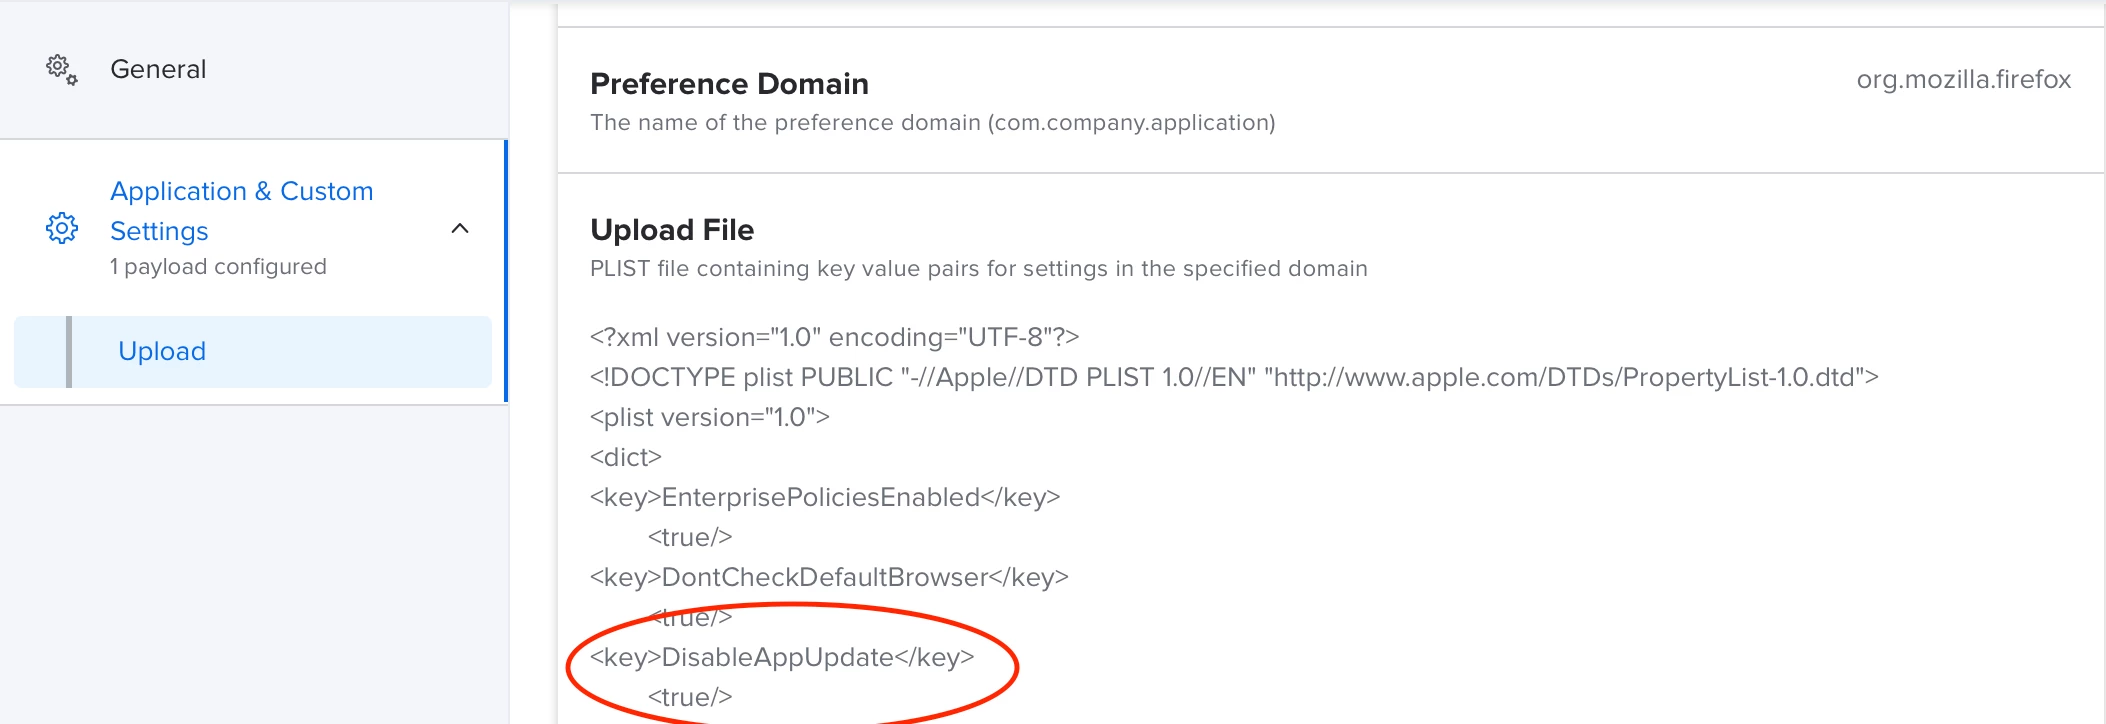2106x724 pixels.
Task: Select the Application & Custom Settings label
Action: point(241,211)
